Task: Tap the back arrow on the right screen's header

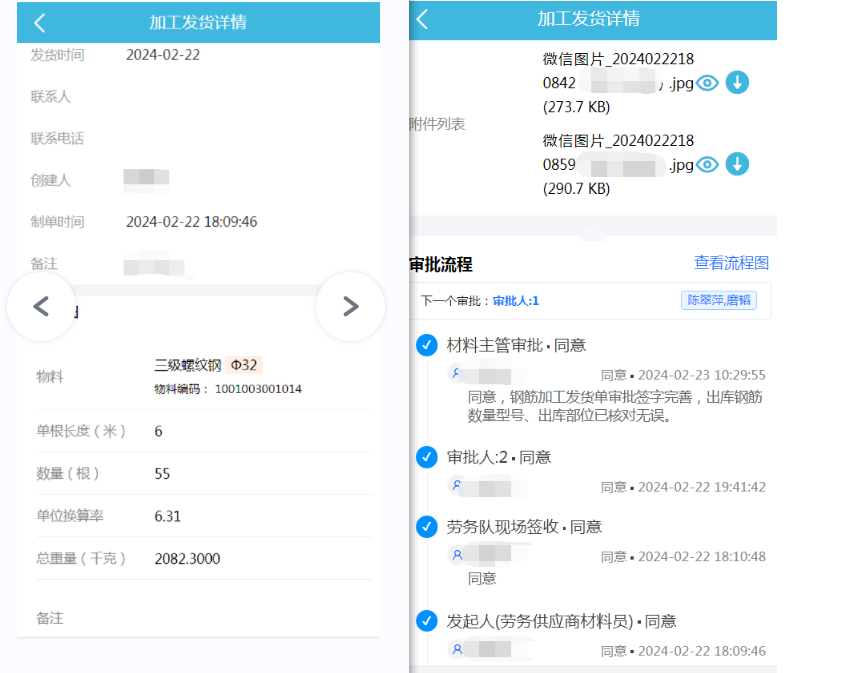Action: [423, 19]
